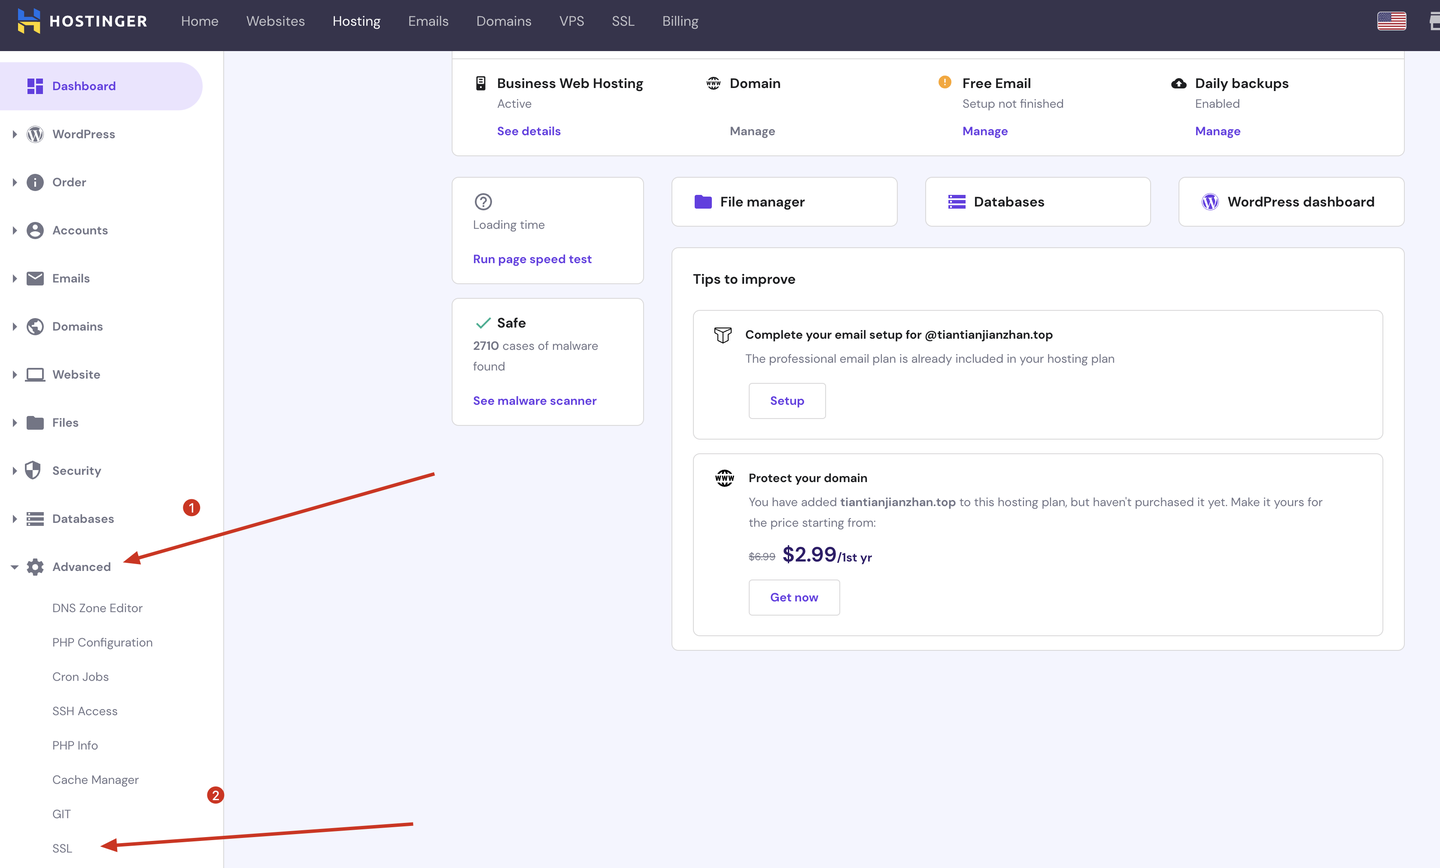Image resolution: width=1440 pixels, height=868 pixels.
Task: Open PHP Configuration in sidebar
Action: pos(103,643)
